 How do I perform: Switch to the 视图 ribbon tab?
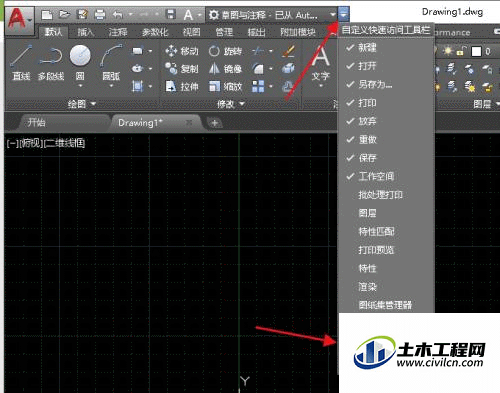[x=191, y=32]
